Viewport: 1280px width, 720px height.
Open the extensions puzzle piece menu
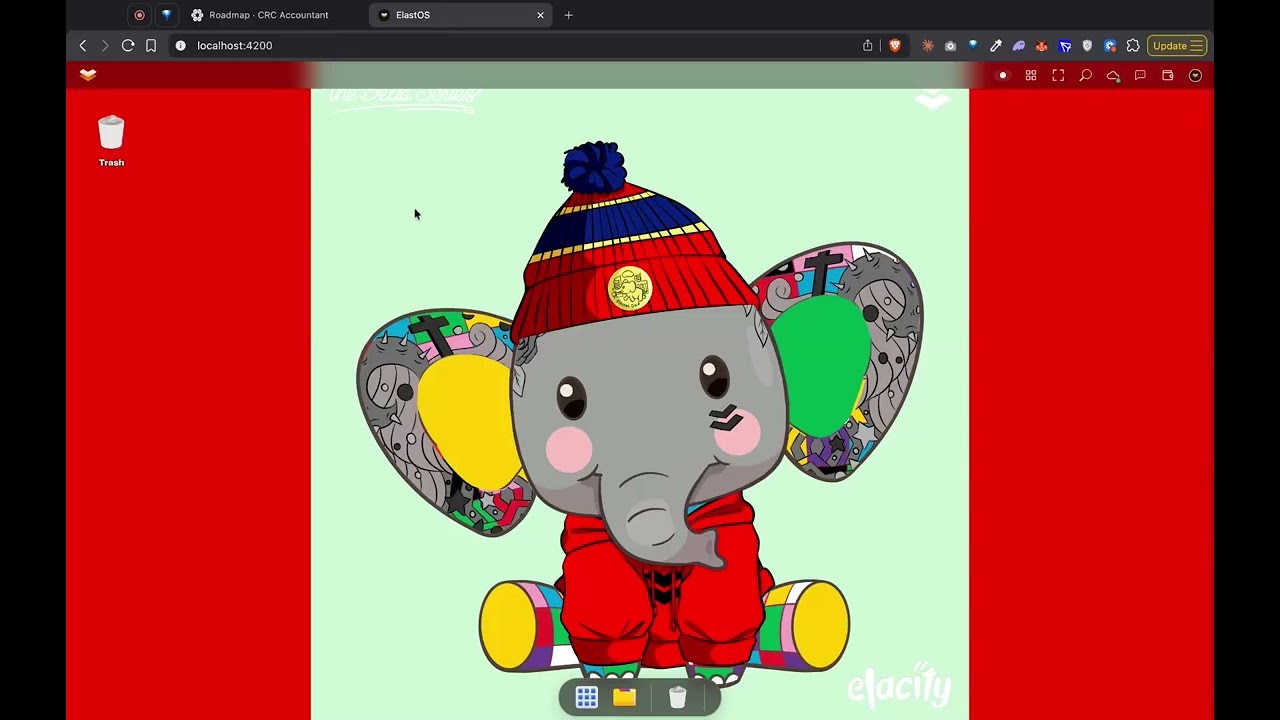pos(1133,45)
